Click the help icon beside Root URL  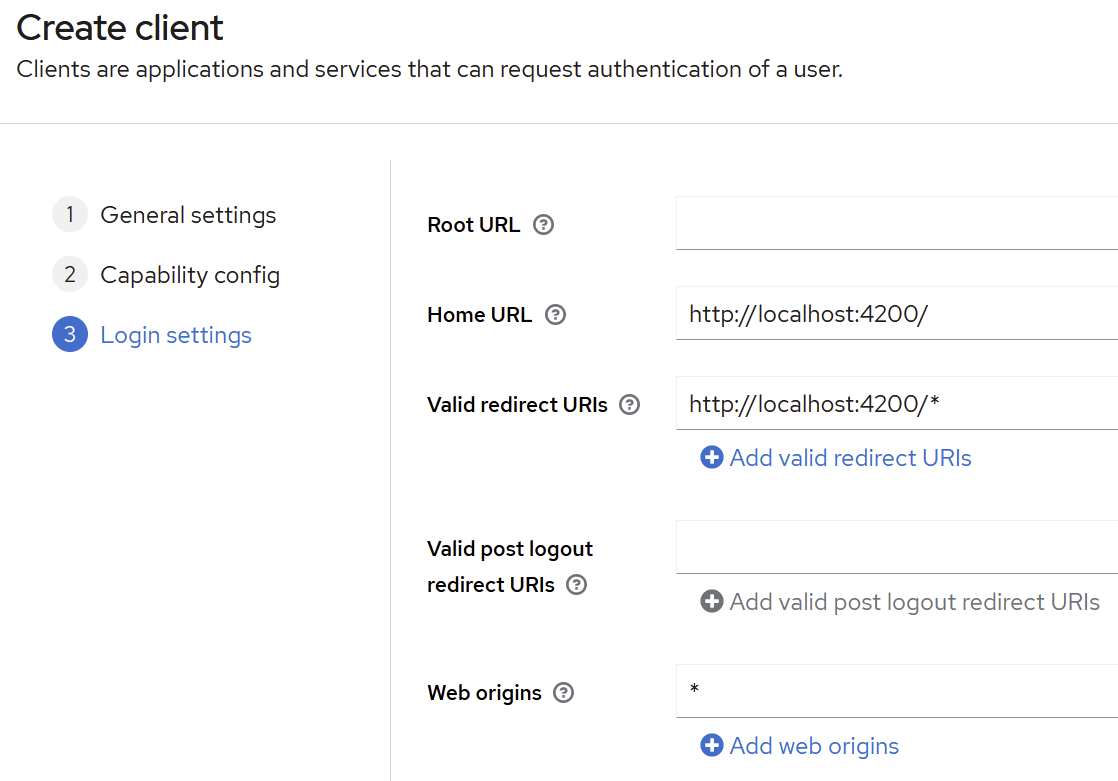click(543, 225)
